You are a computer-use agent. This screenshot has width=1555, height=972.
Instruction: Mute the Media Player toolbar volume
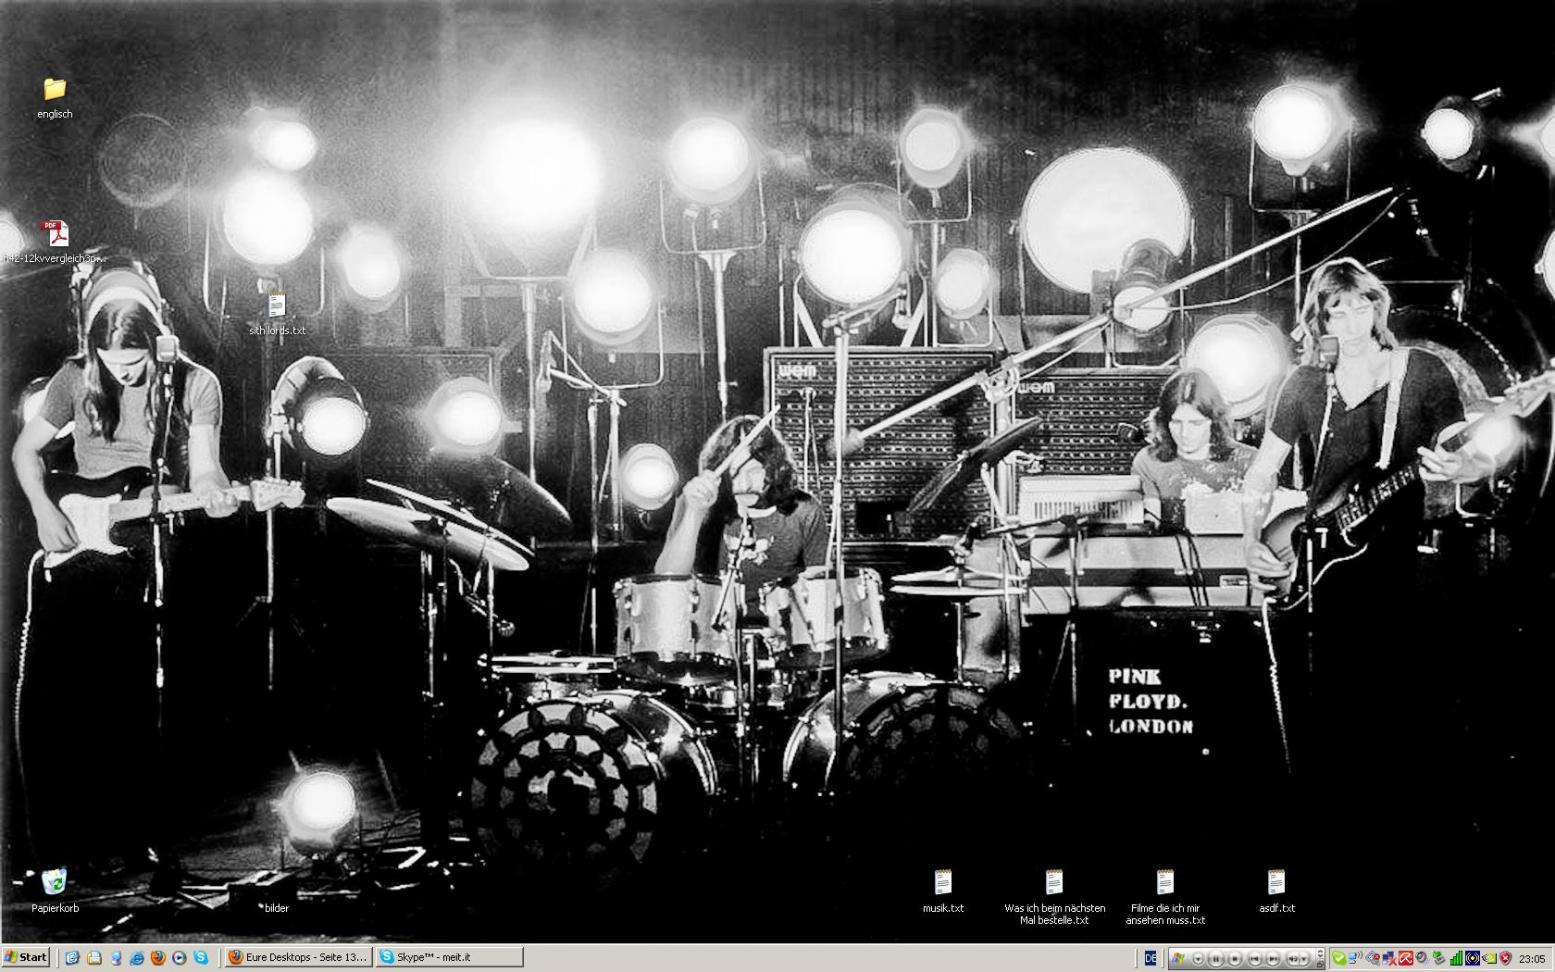(x=1293, y=958)
